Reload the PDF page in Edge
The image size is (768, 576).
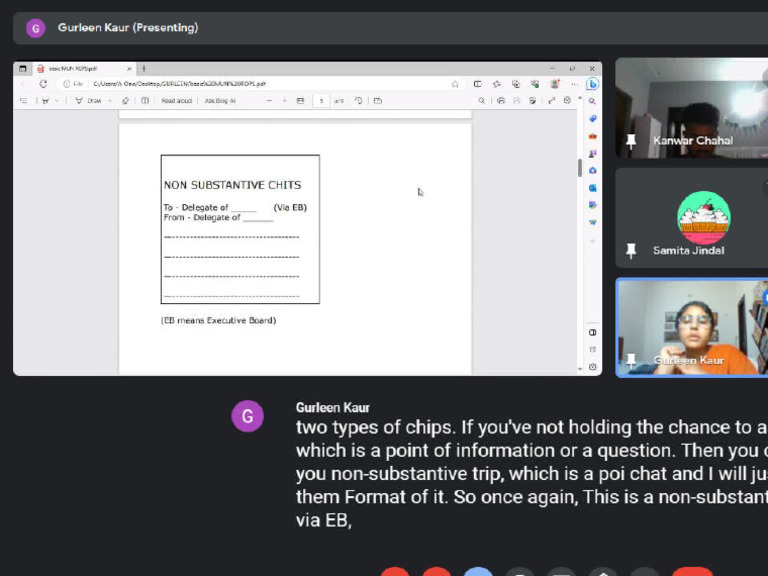click(x=43, y=84)
